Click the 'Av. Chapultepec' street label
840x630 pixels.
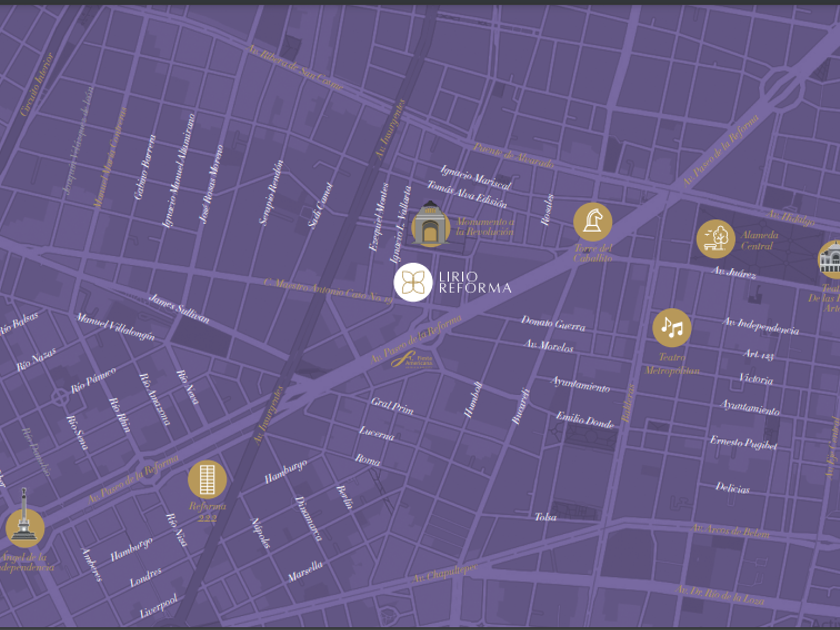point(444,573)
